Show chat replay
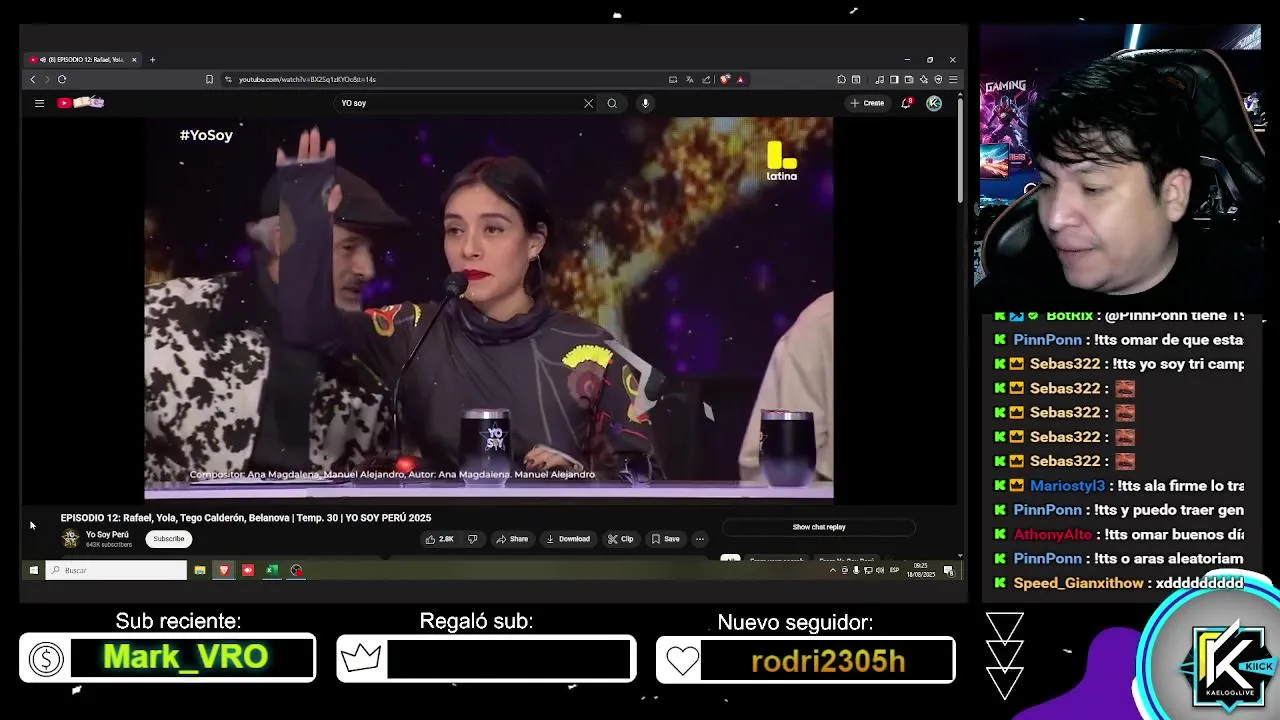 (x=819, y=527)
